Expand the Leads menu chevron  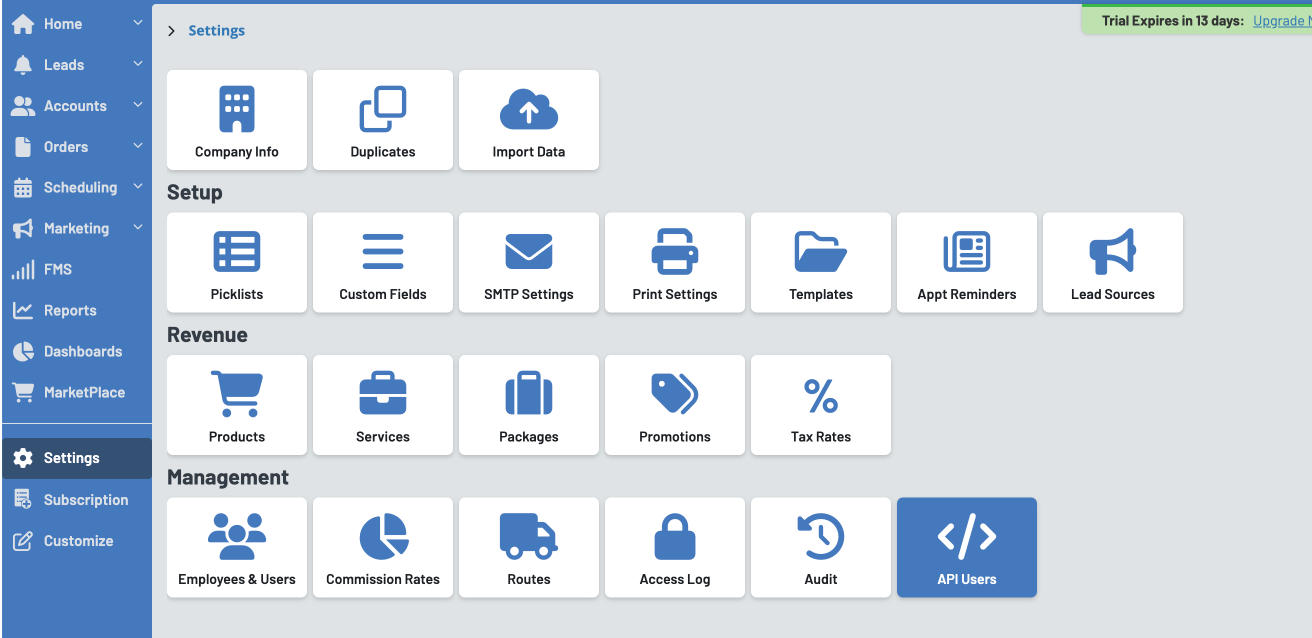138,64
